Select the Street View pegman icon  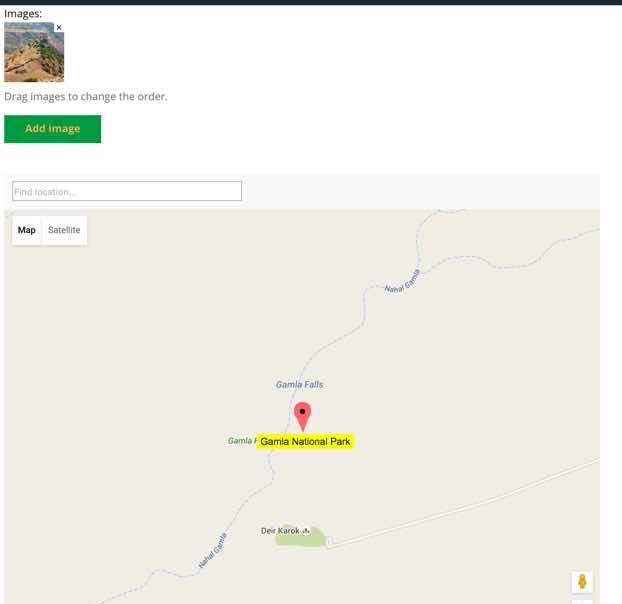pos(582,582)
